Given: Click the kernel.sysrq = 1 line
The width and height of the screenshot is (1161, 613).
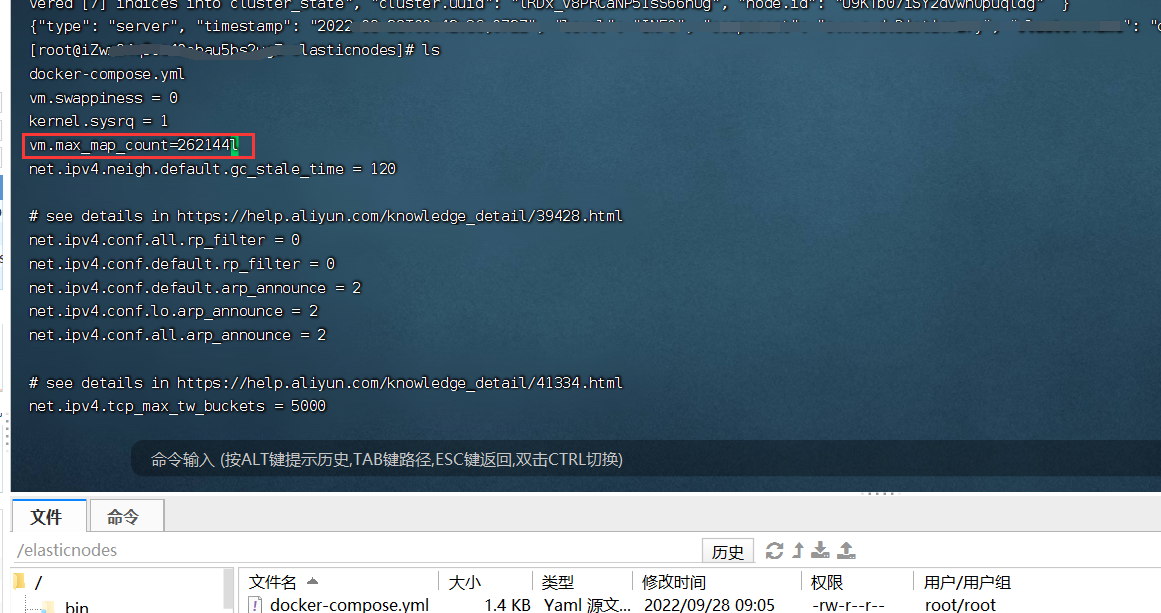Looking at the screenshot, I should click(98, 121).
